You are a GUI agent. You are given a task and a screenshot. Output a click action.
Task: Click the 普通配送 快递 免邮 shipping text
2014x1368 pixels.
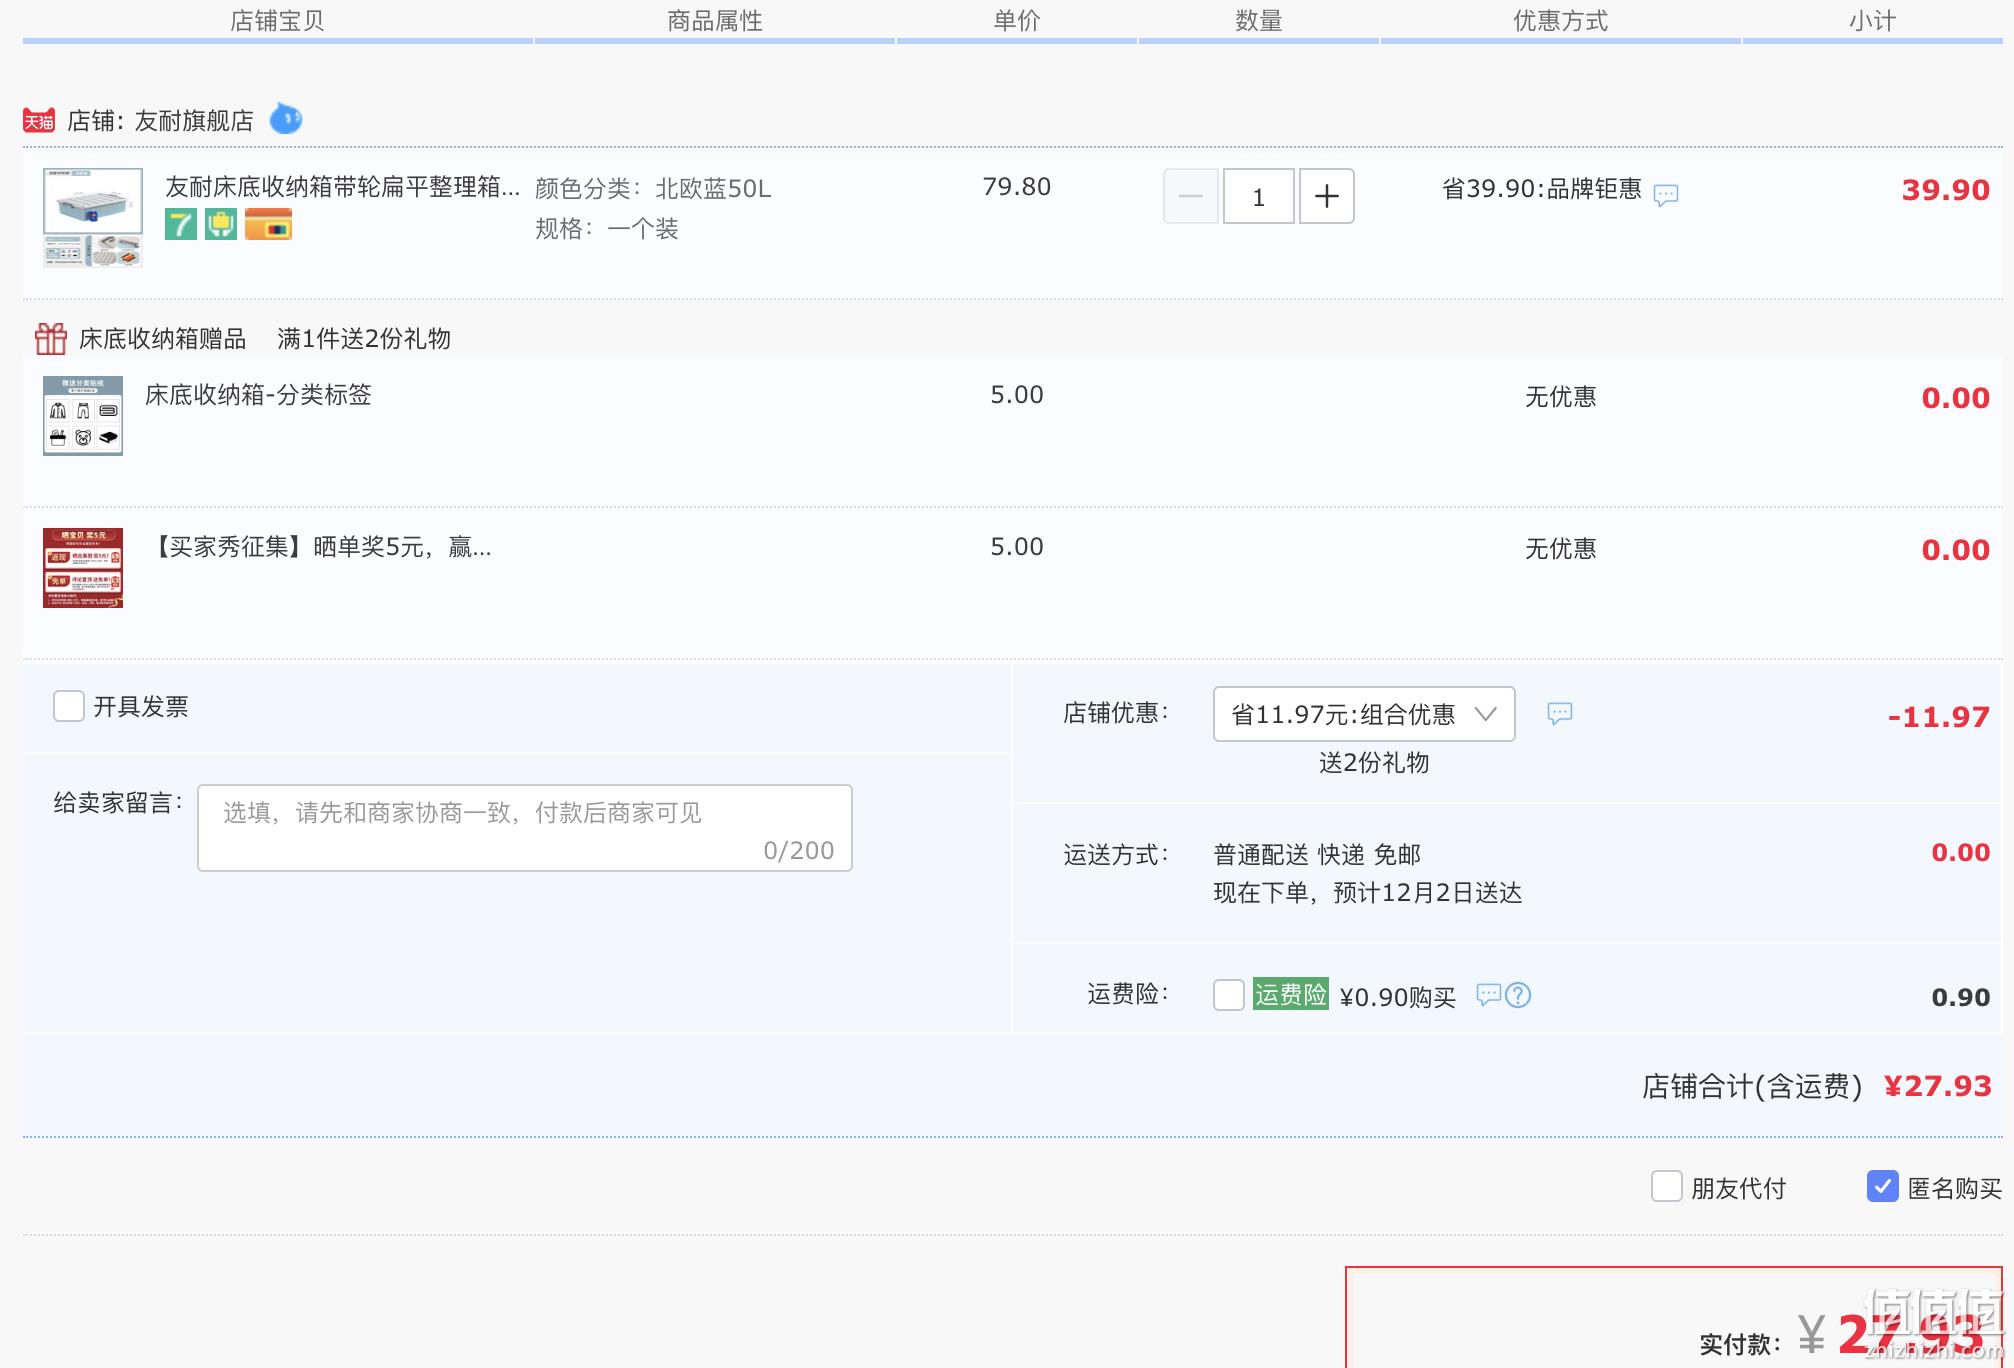(1317, 855)
